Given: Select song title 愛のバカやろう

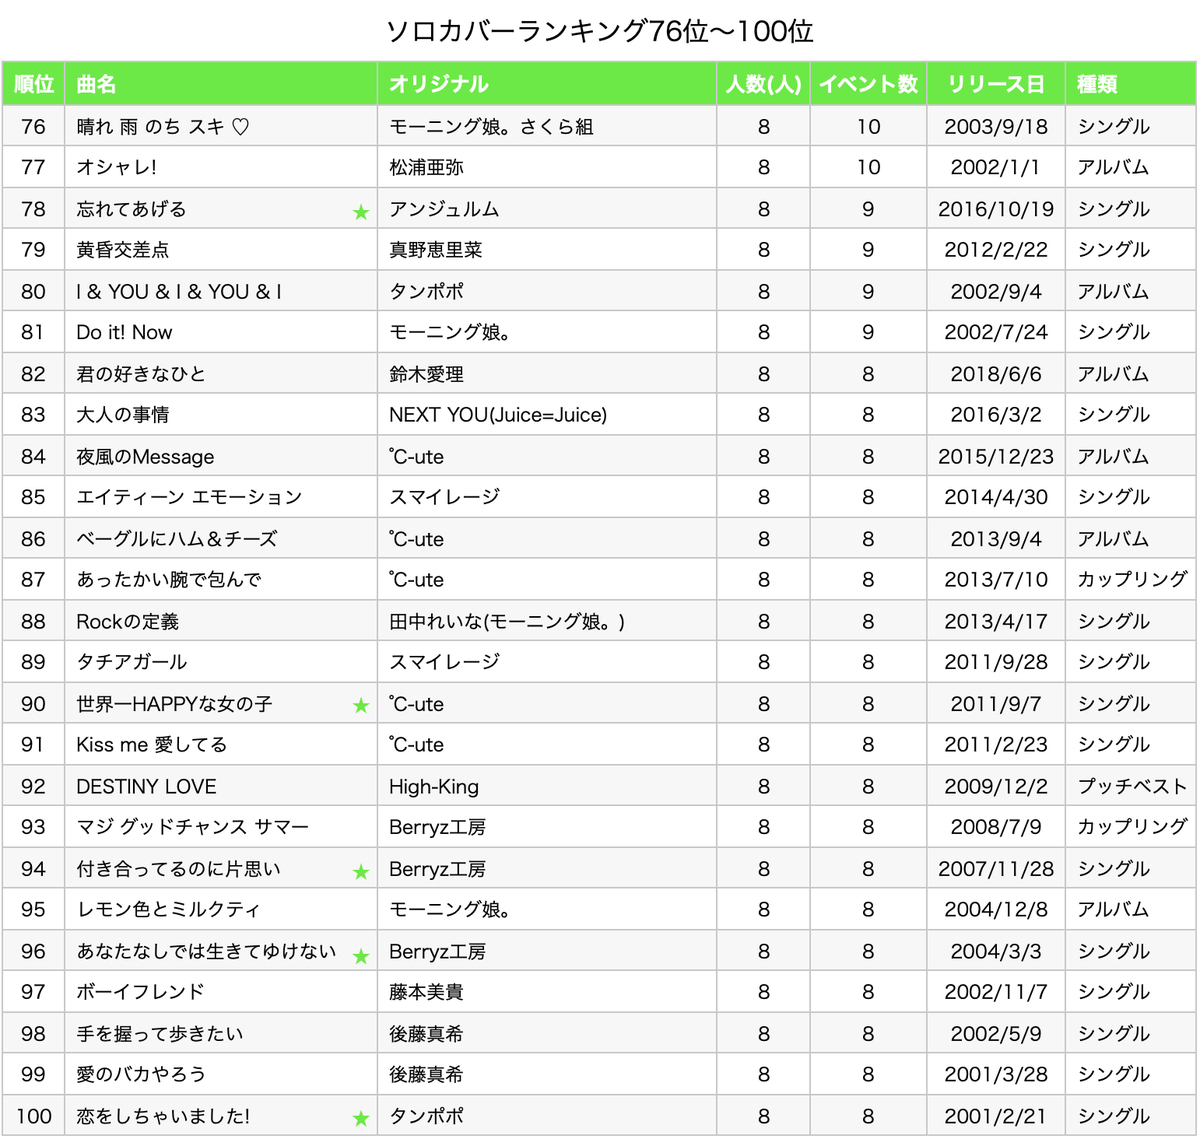Looking at the screenshot, I should 141,1074.
